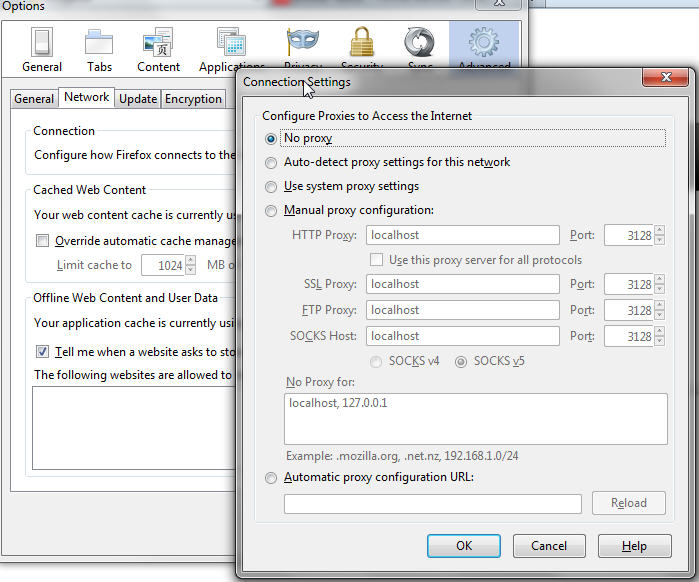
Task: Click the SSL Proxy host field
Action: tap(463, 284)
